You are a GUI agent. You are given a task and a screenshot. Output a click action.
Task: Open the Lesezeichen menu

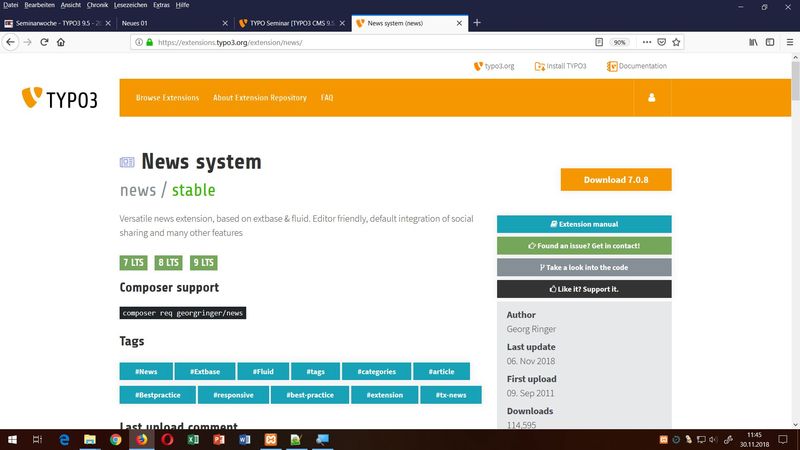coord(130,5)
